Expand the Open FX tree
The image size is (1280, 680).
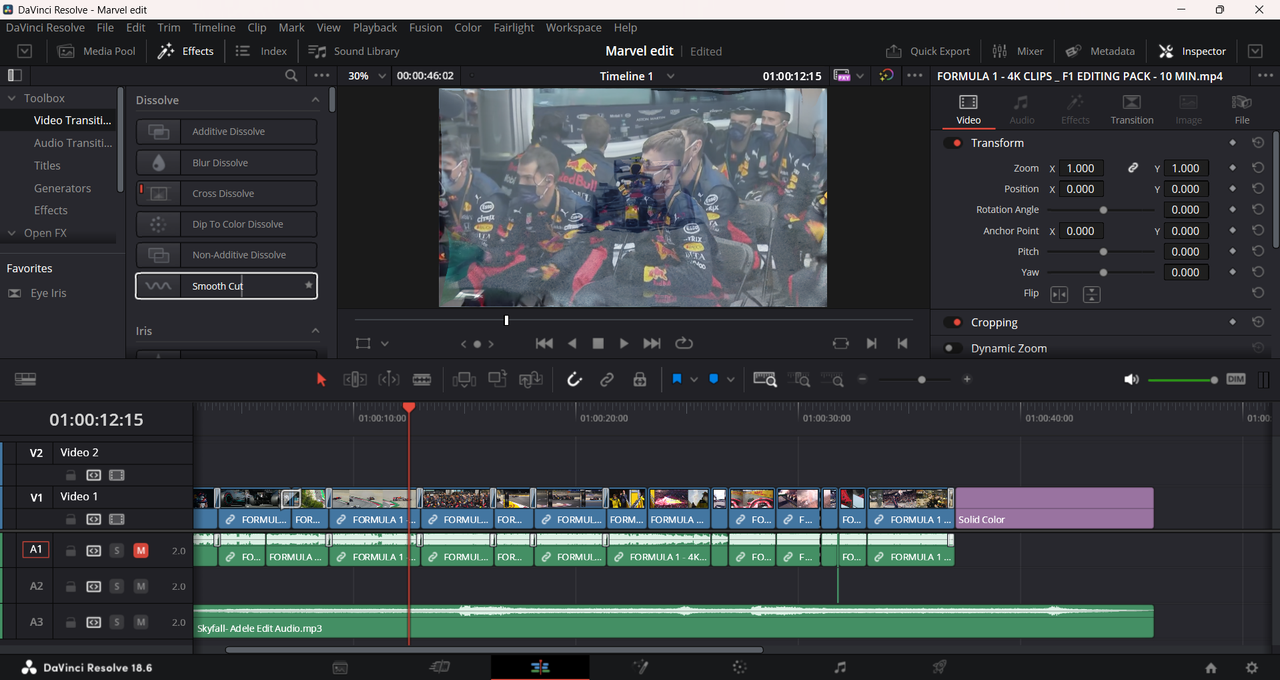click(12, 233)
